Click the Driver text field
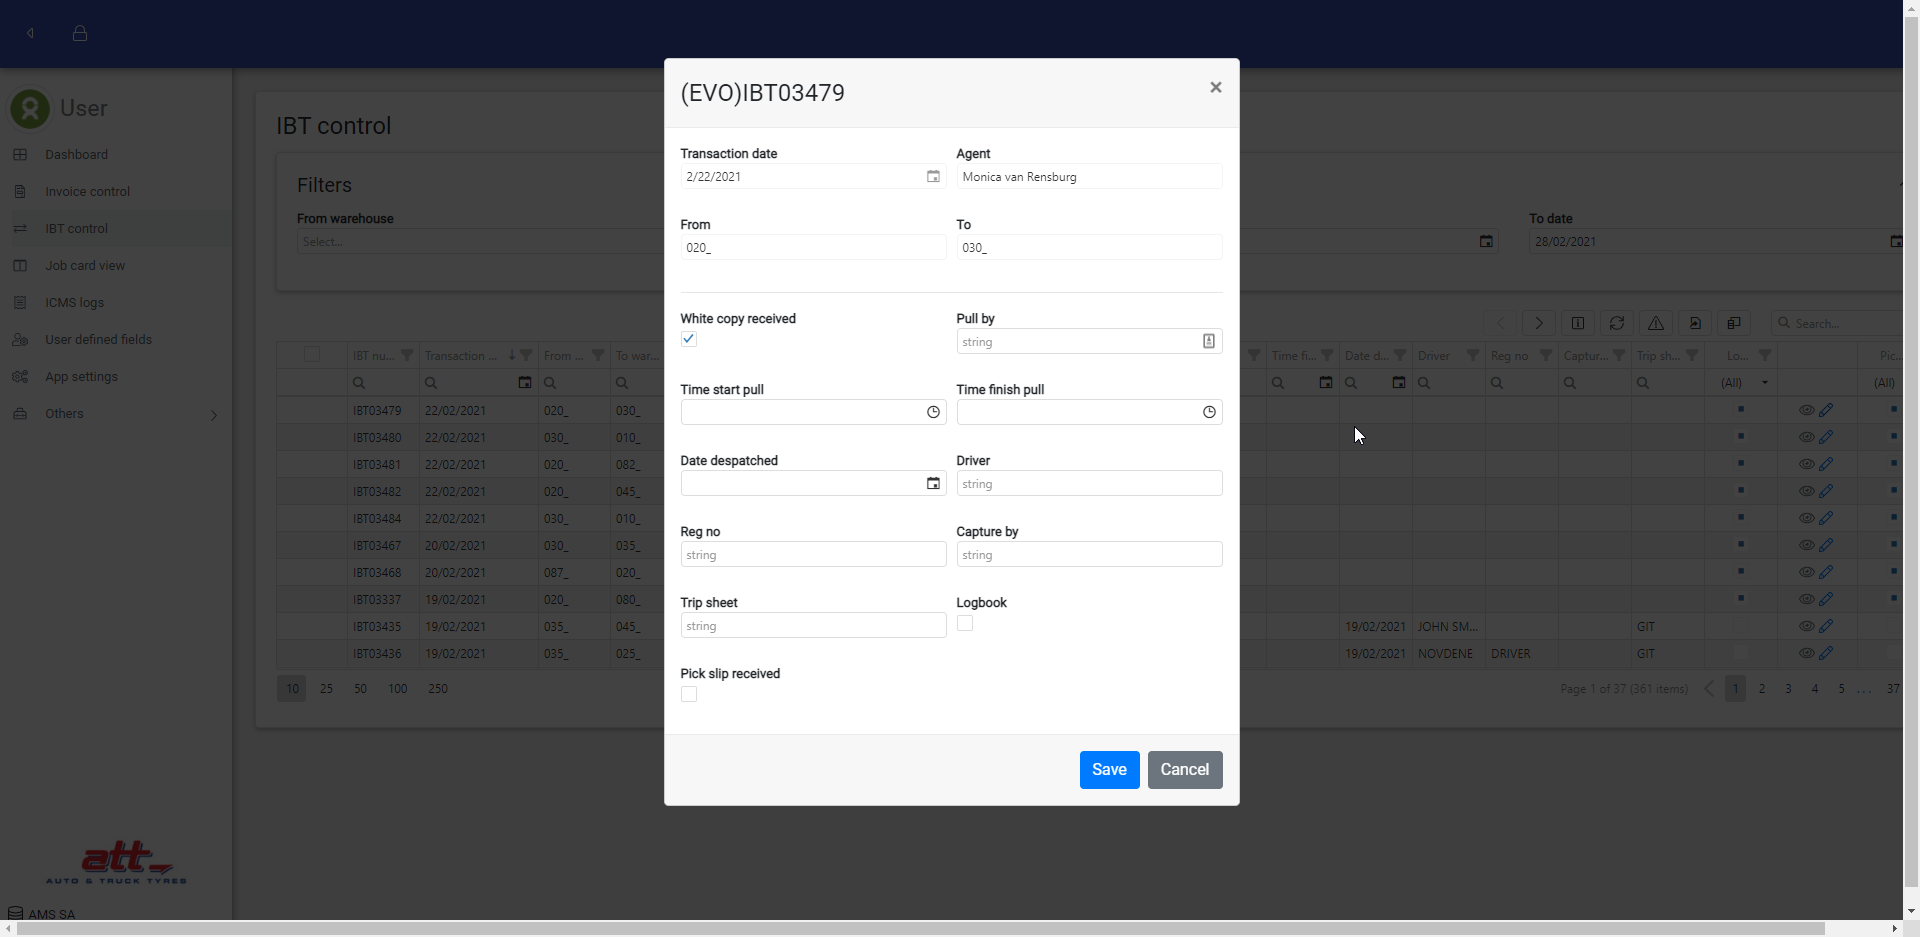Screen dimensions: 1920x937 (x=1088, y=484)
